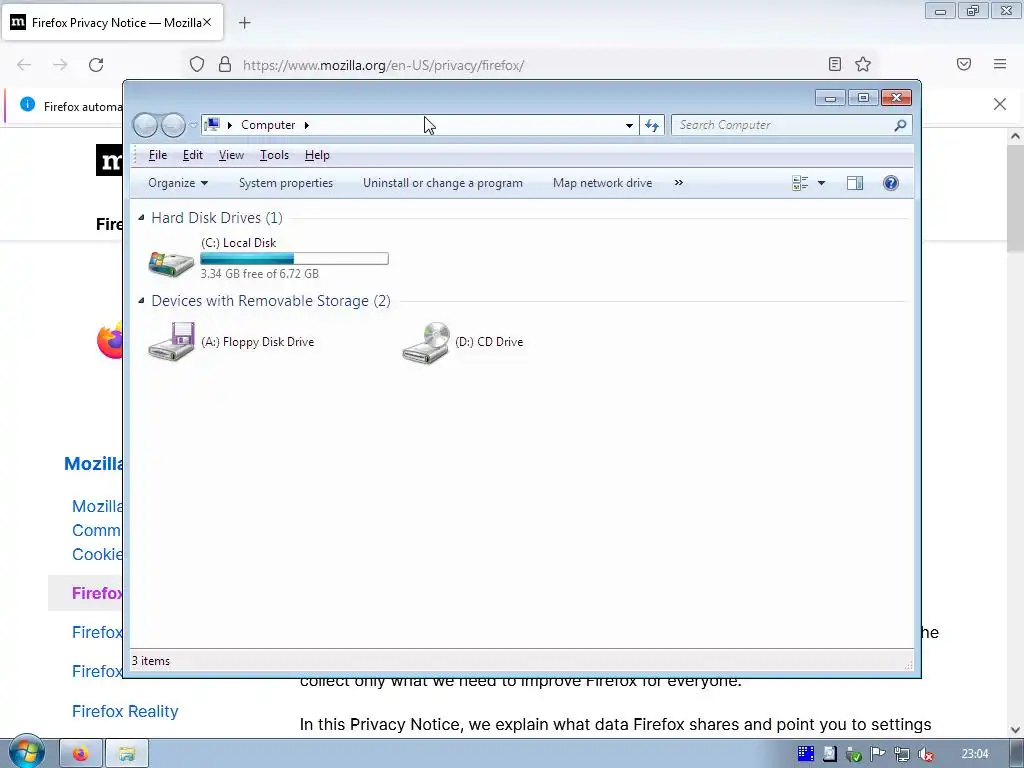Screen dimensions: 1024x768
Task: Toggle Firefox reader view icon
Action: click(x=835, y=64)
